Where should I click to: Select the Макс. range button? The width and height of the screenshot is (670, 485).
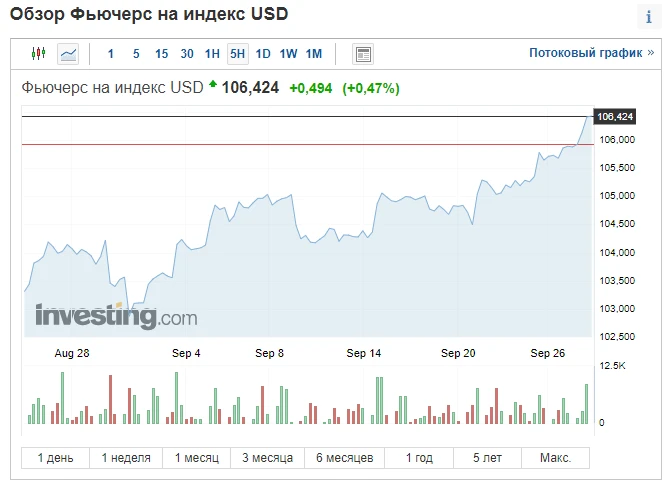(555, 458)
